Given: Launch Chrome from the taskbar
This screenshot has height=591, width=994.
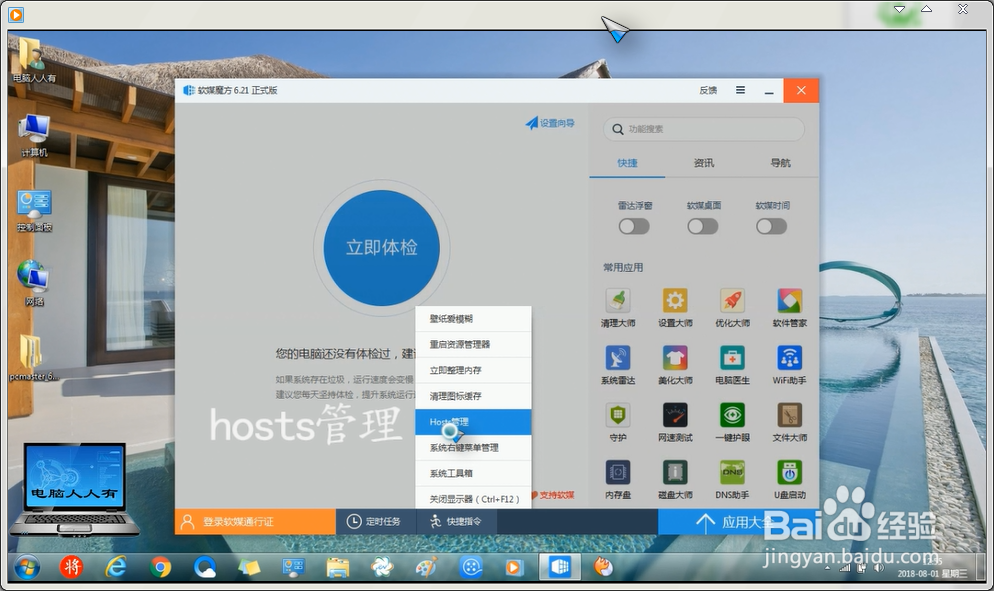Looking at the screenshot, I should coord(160,568).
